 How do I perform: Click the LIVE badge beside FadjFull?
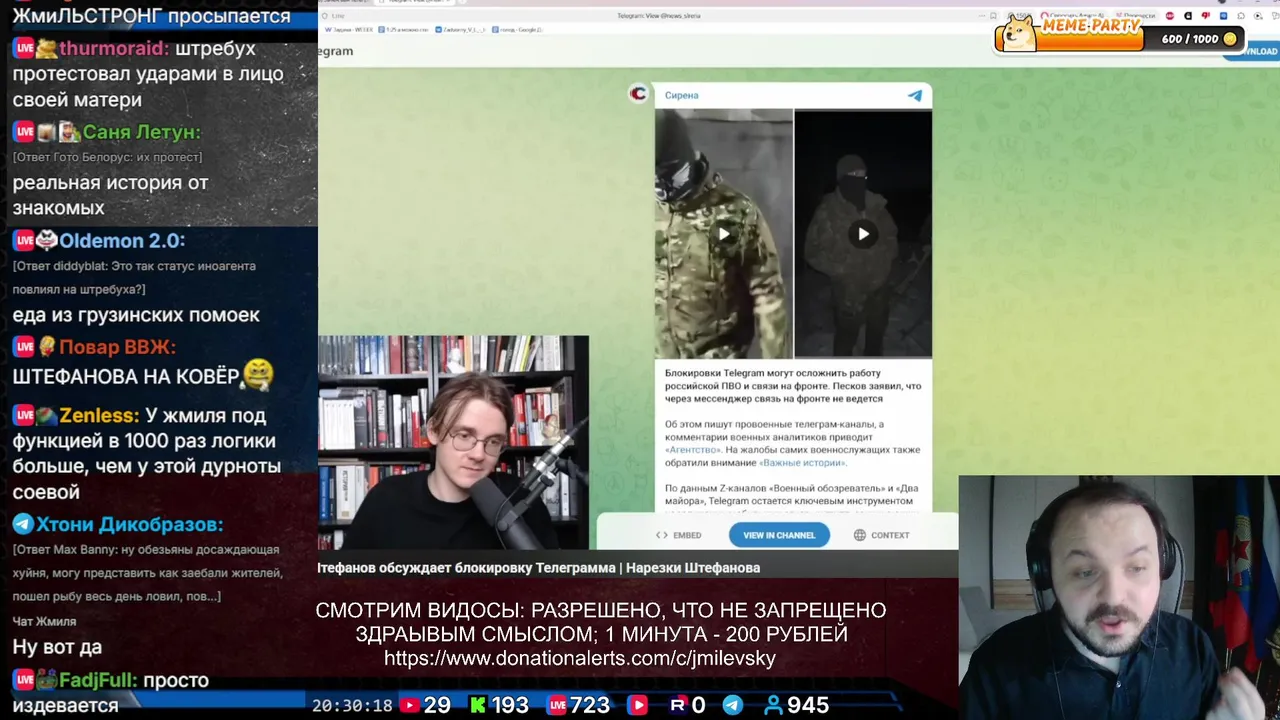[24, 680]
